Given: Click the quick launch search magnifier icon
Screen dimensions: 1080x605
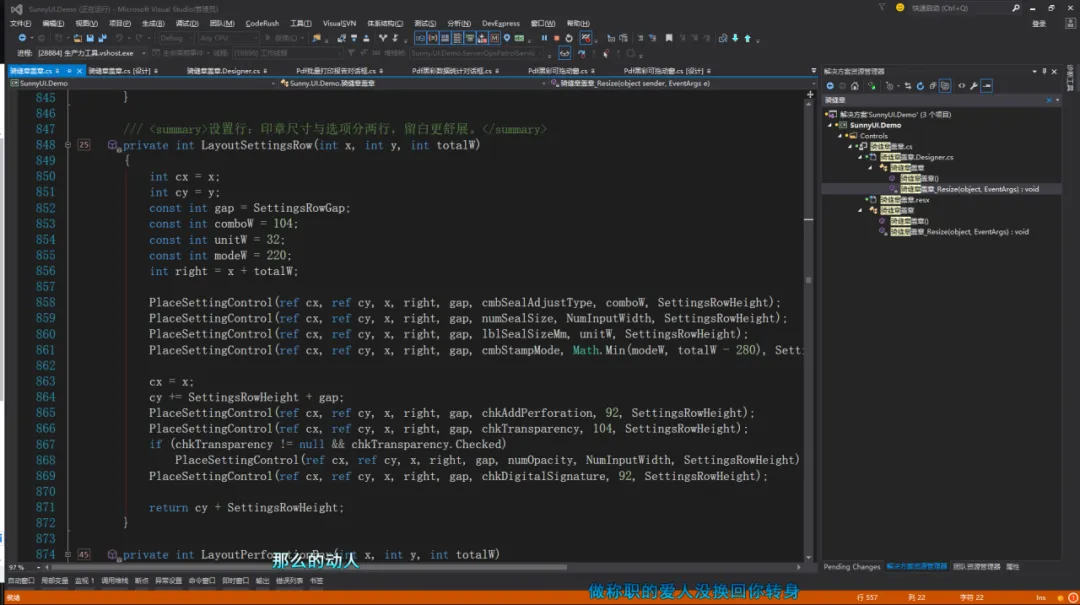Looking at the screenshot, I should click(x=1016, y=8).
